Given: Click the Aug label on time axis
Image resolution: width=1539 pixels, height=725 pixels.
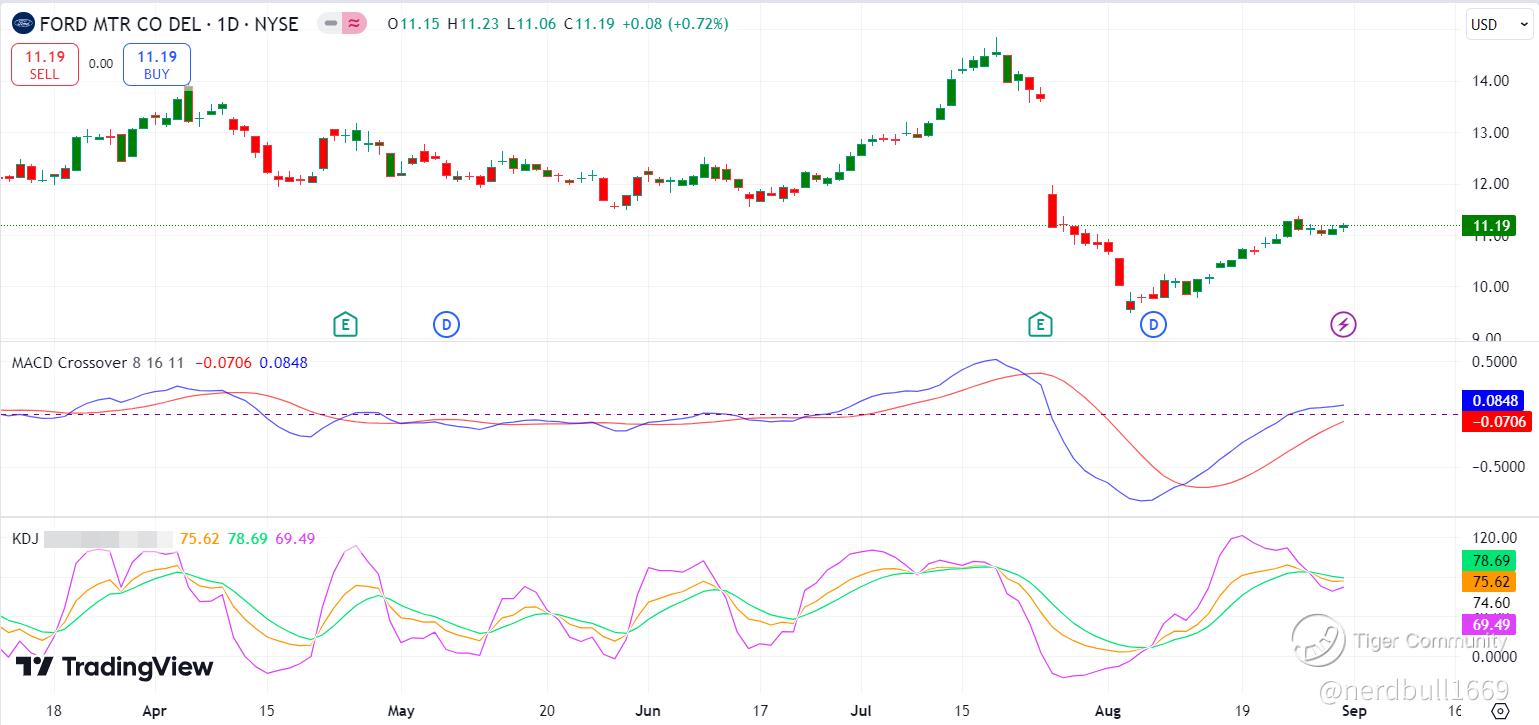Looking at the screenshot, I should tap(1108, 711).
